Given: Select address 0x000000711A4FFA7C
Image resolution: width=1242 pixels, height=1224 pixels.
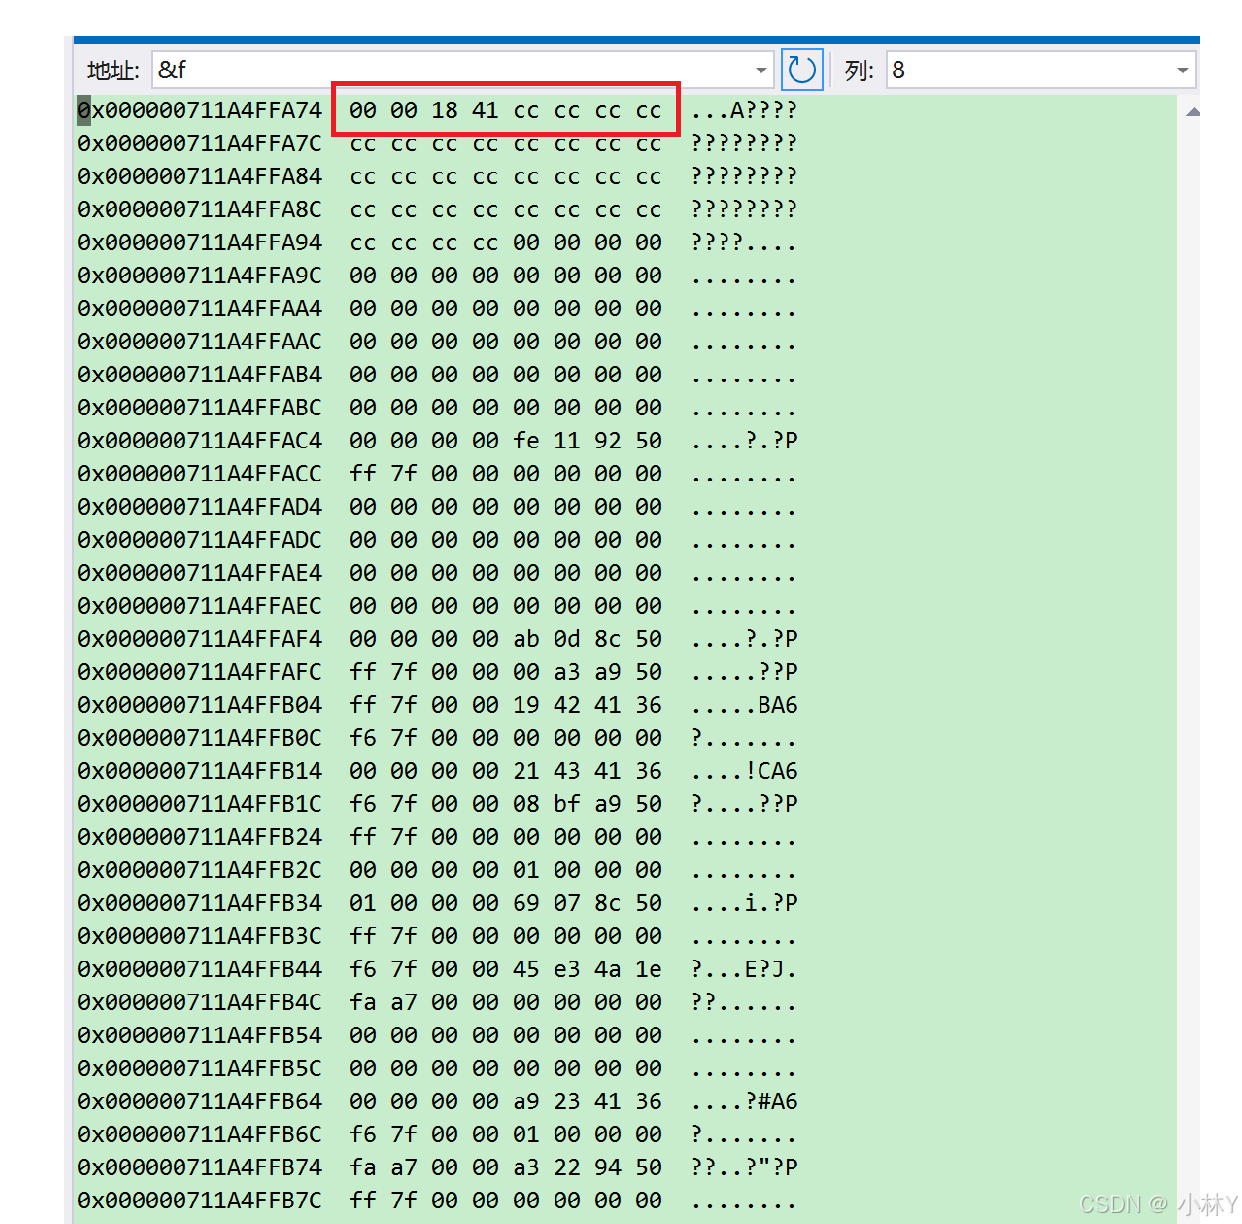Looking at the screenshot, I should click(200, 143).
